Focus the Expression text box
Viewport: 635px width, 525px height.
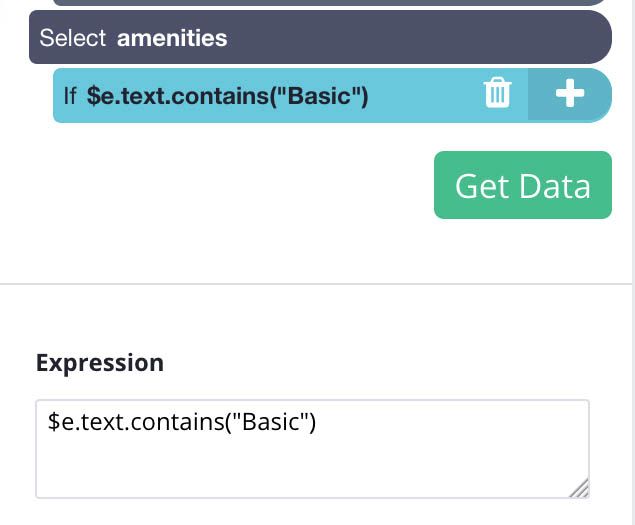[312, 449]
